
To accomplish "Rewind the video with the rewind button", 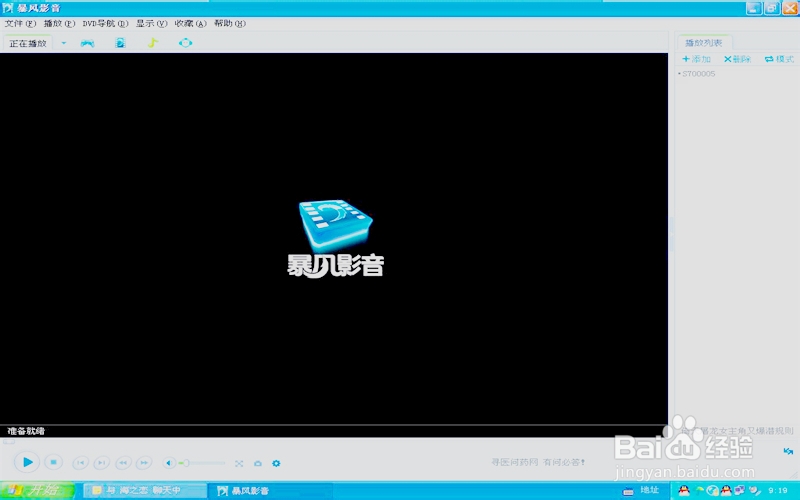I will tap(123, 463).
